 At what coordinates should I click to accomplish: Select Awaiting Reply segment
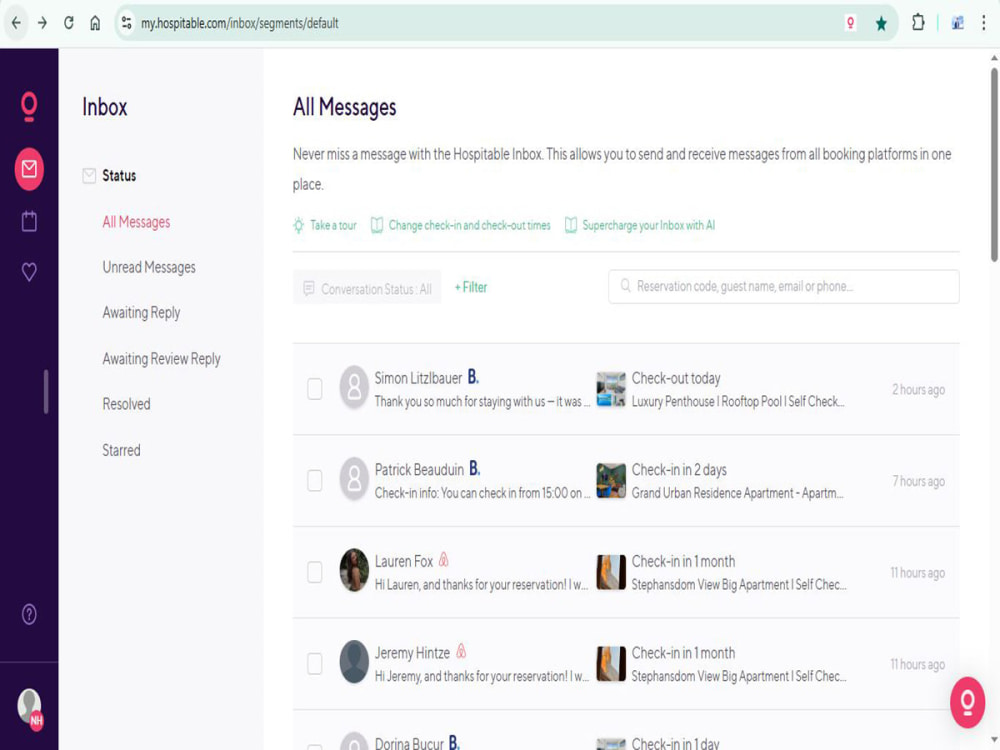coord(141,312)
